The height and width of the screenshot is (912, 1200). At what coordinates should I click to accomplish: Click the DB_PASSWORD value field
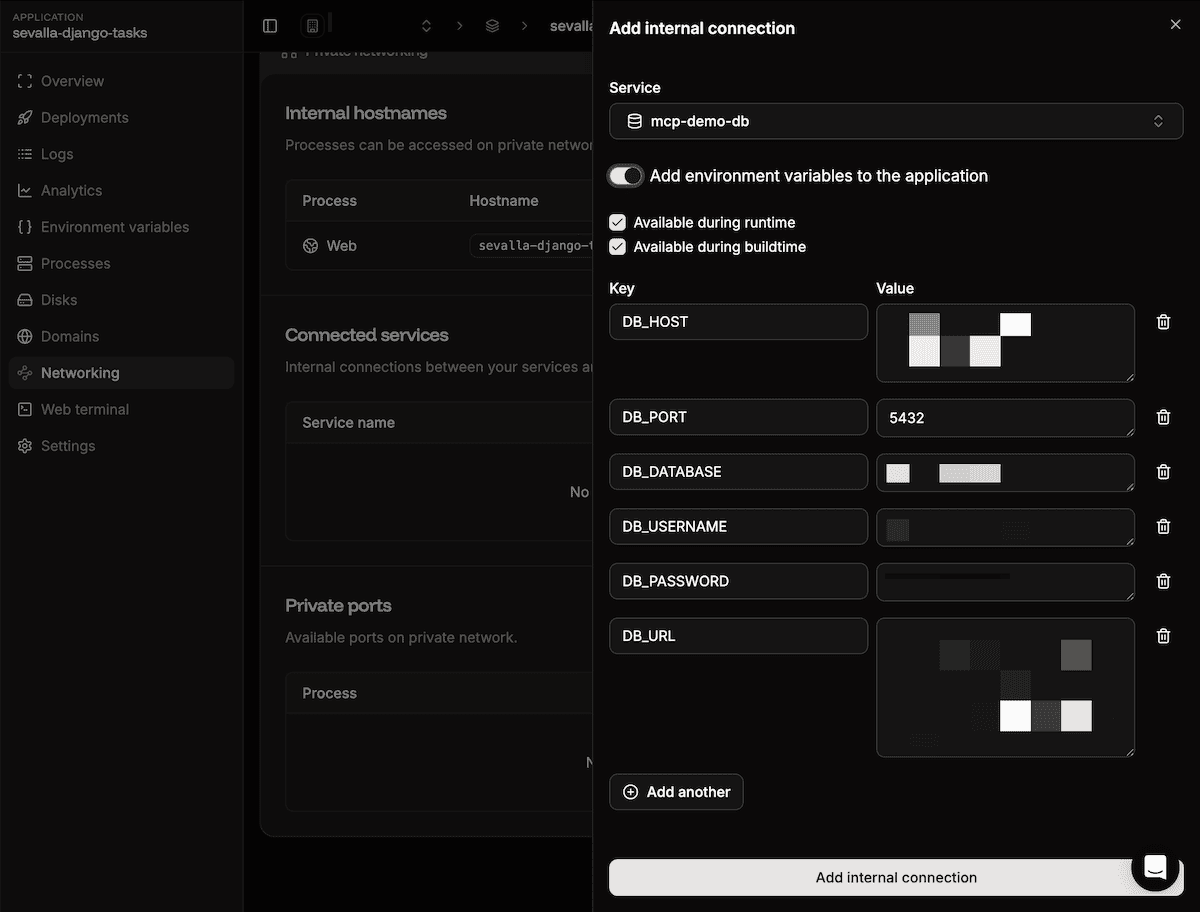1005,582
